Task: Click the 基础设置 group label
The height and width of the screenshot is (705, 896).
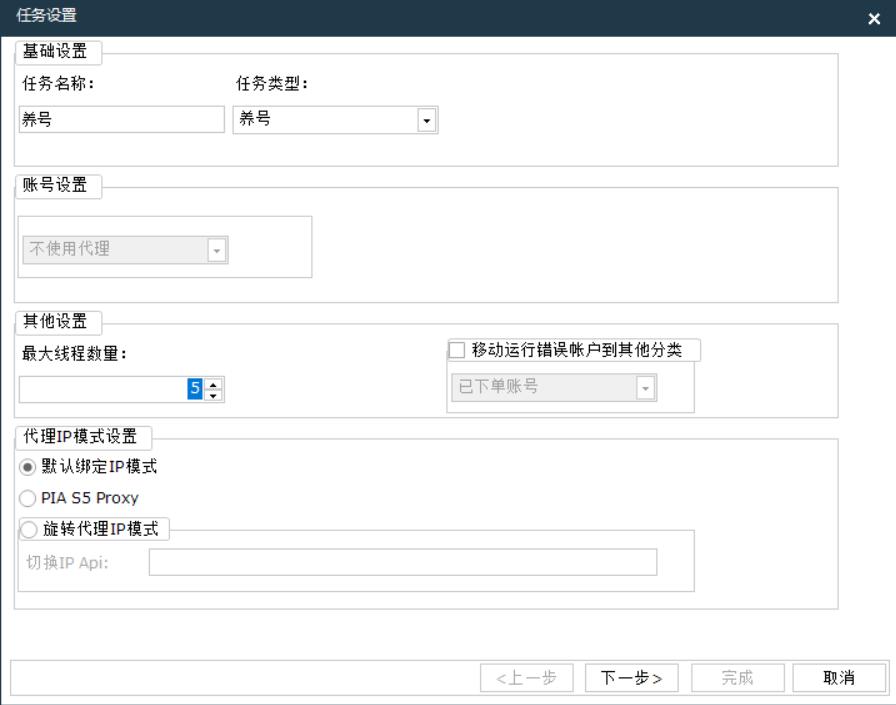Action: [x=56, y=50]
